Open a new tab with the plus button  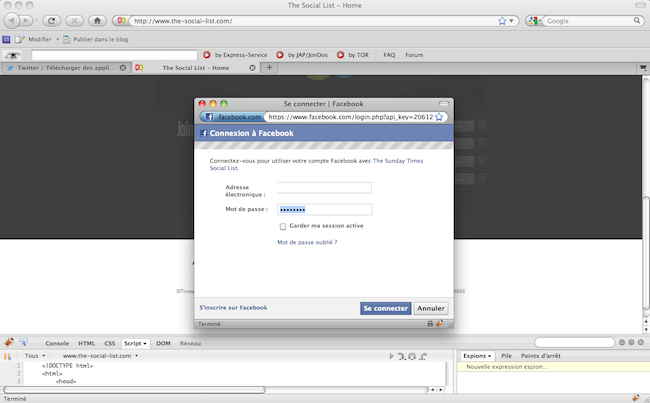pyautogui.click(x=269, y=68)
